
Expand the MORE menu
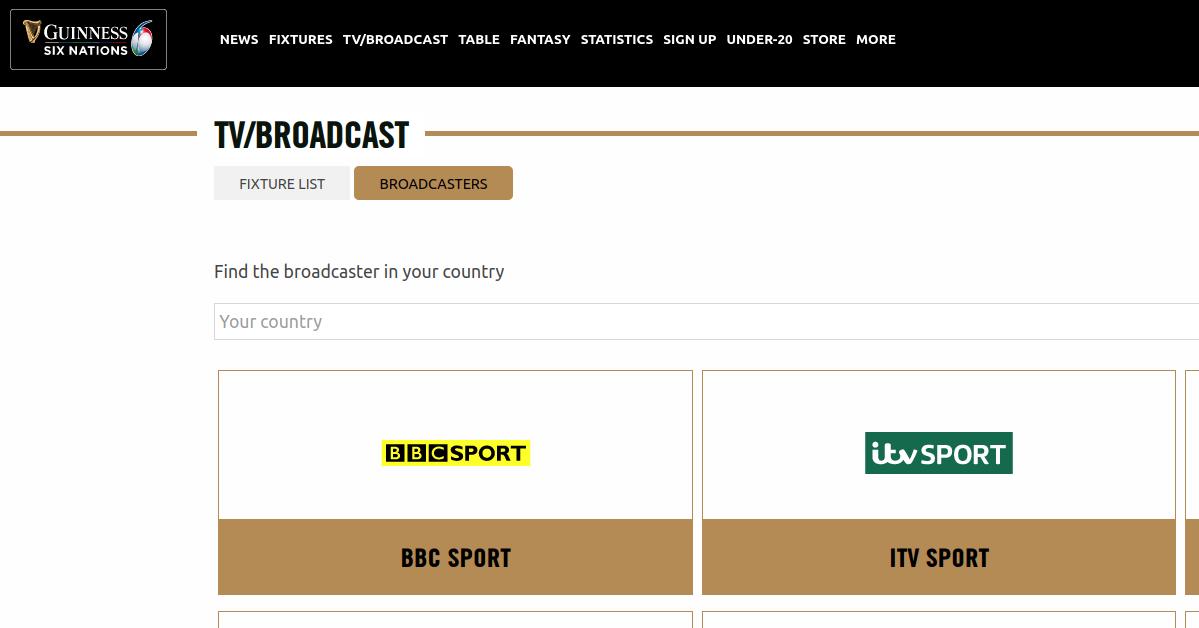pos(876,39)
